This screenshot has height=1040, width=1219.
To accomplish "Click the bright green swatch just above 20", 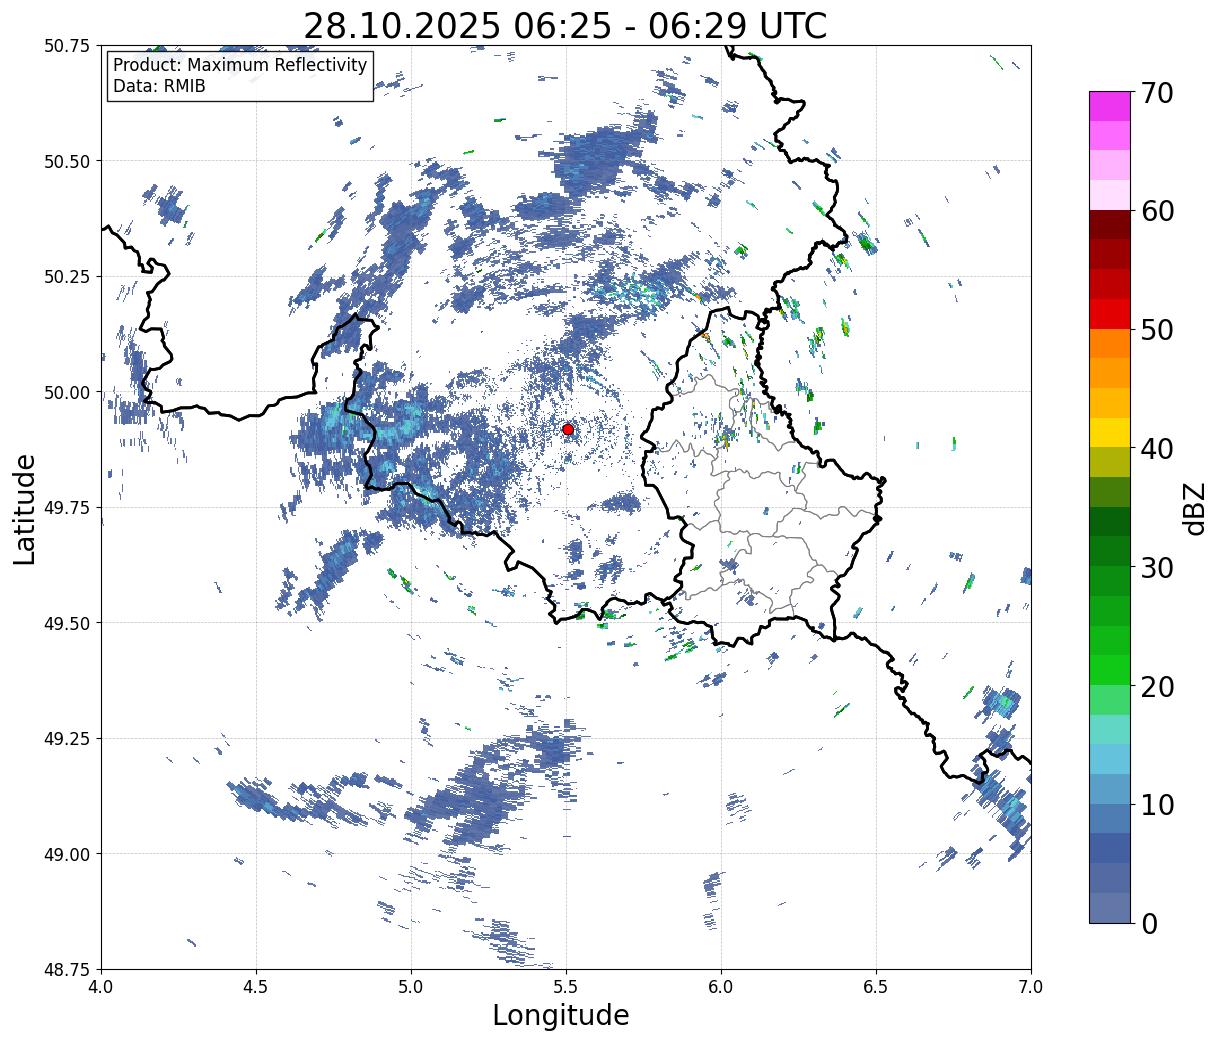I will tap(1110, 670).
